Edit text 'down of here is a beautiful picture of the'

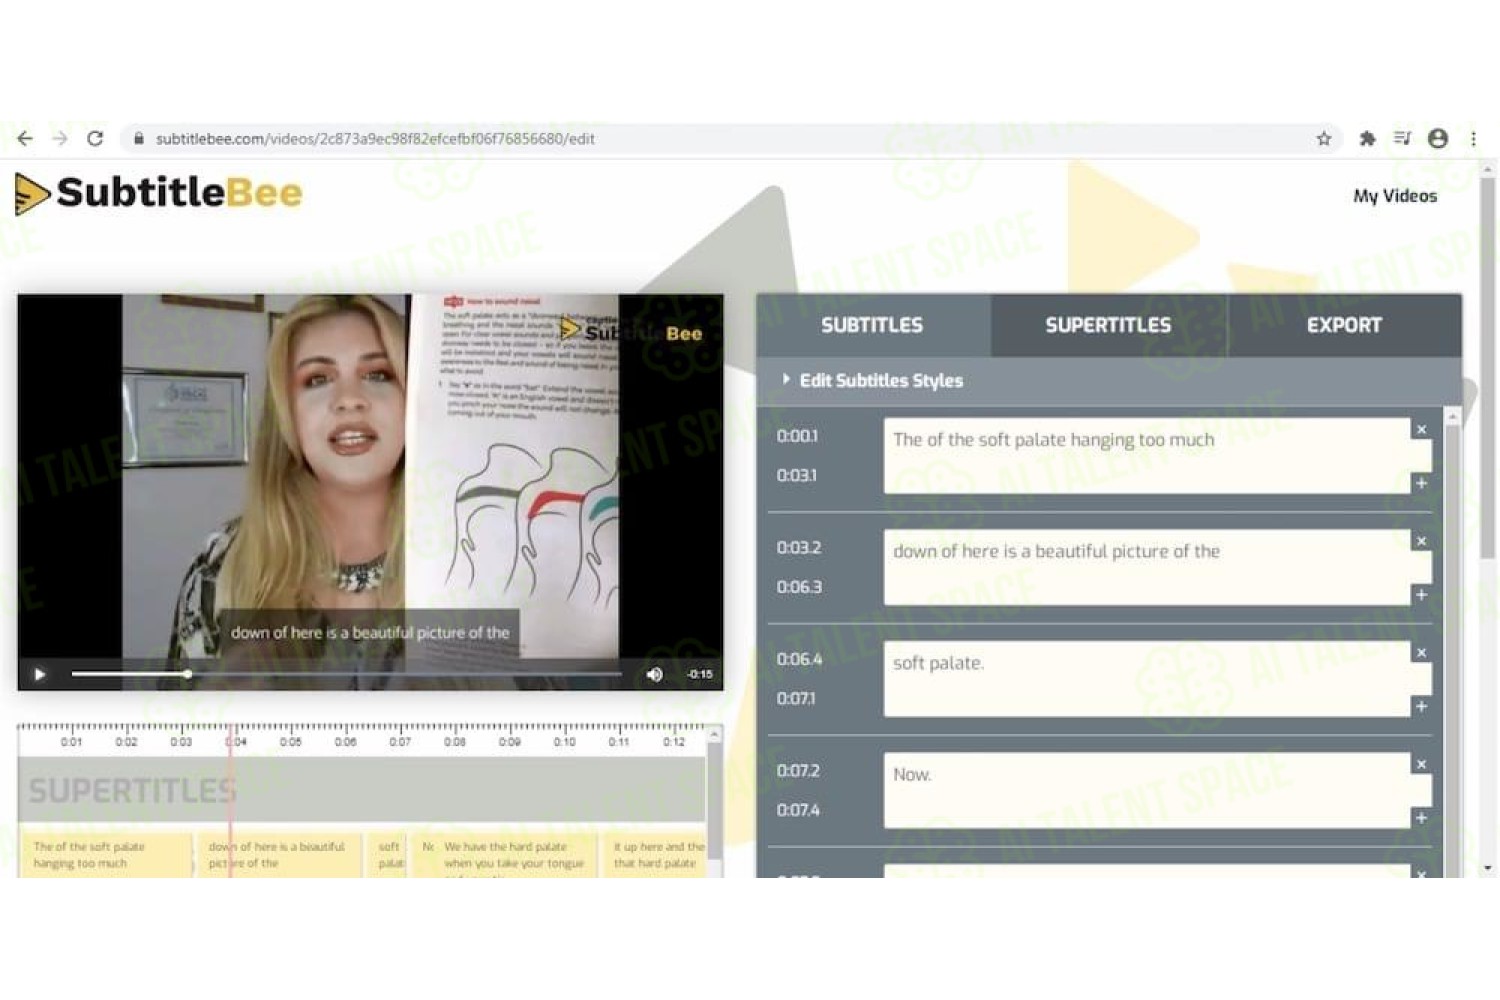click(1147, 567)
